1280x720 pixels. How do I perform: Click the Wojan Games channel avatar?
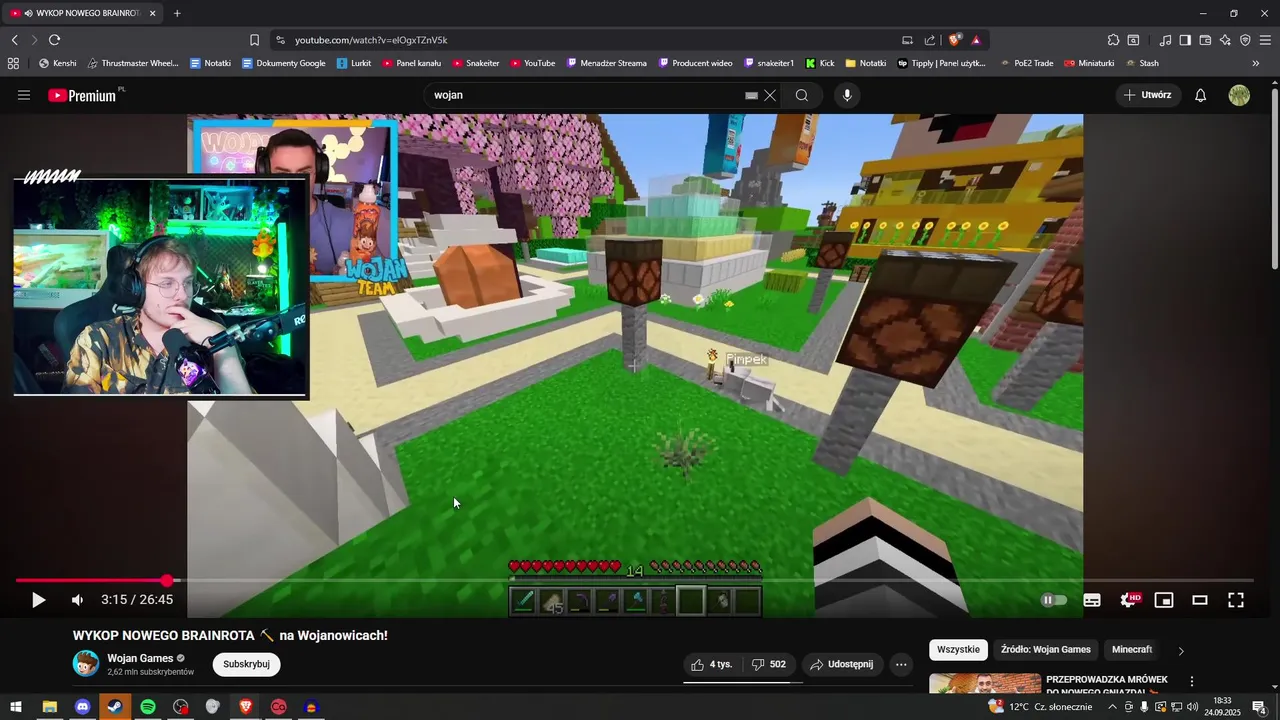point(86,663)
